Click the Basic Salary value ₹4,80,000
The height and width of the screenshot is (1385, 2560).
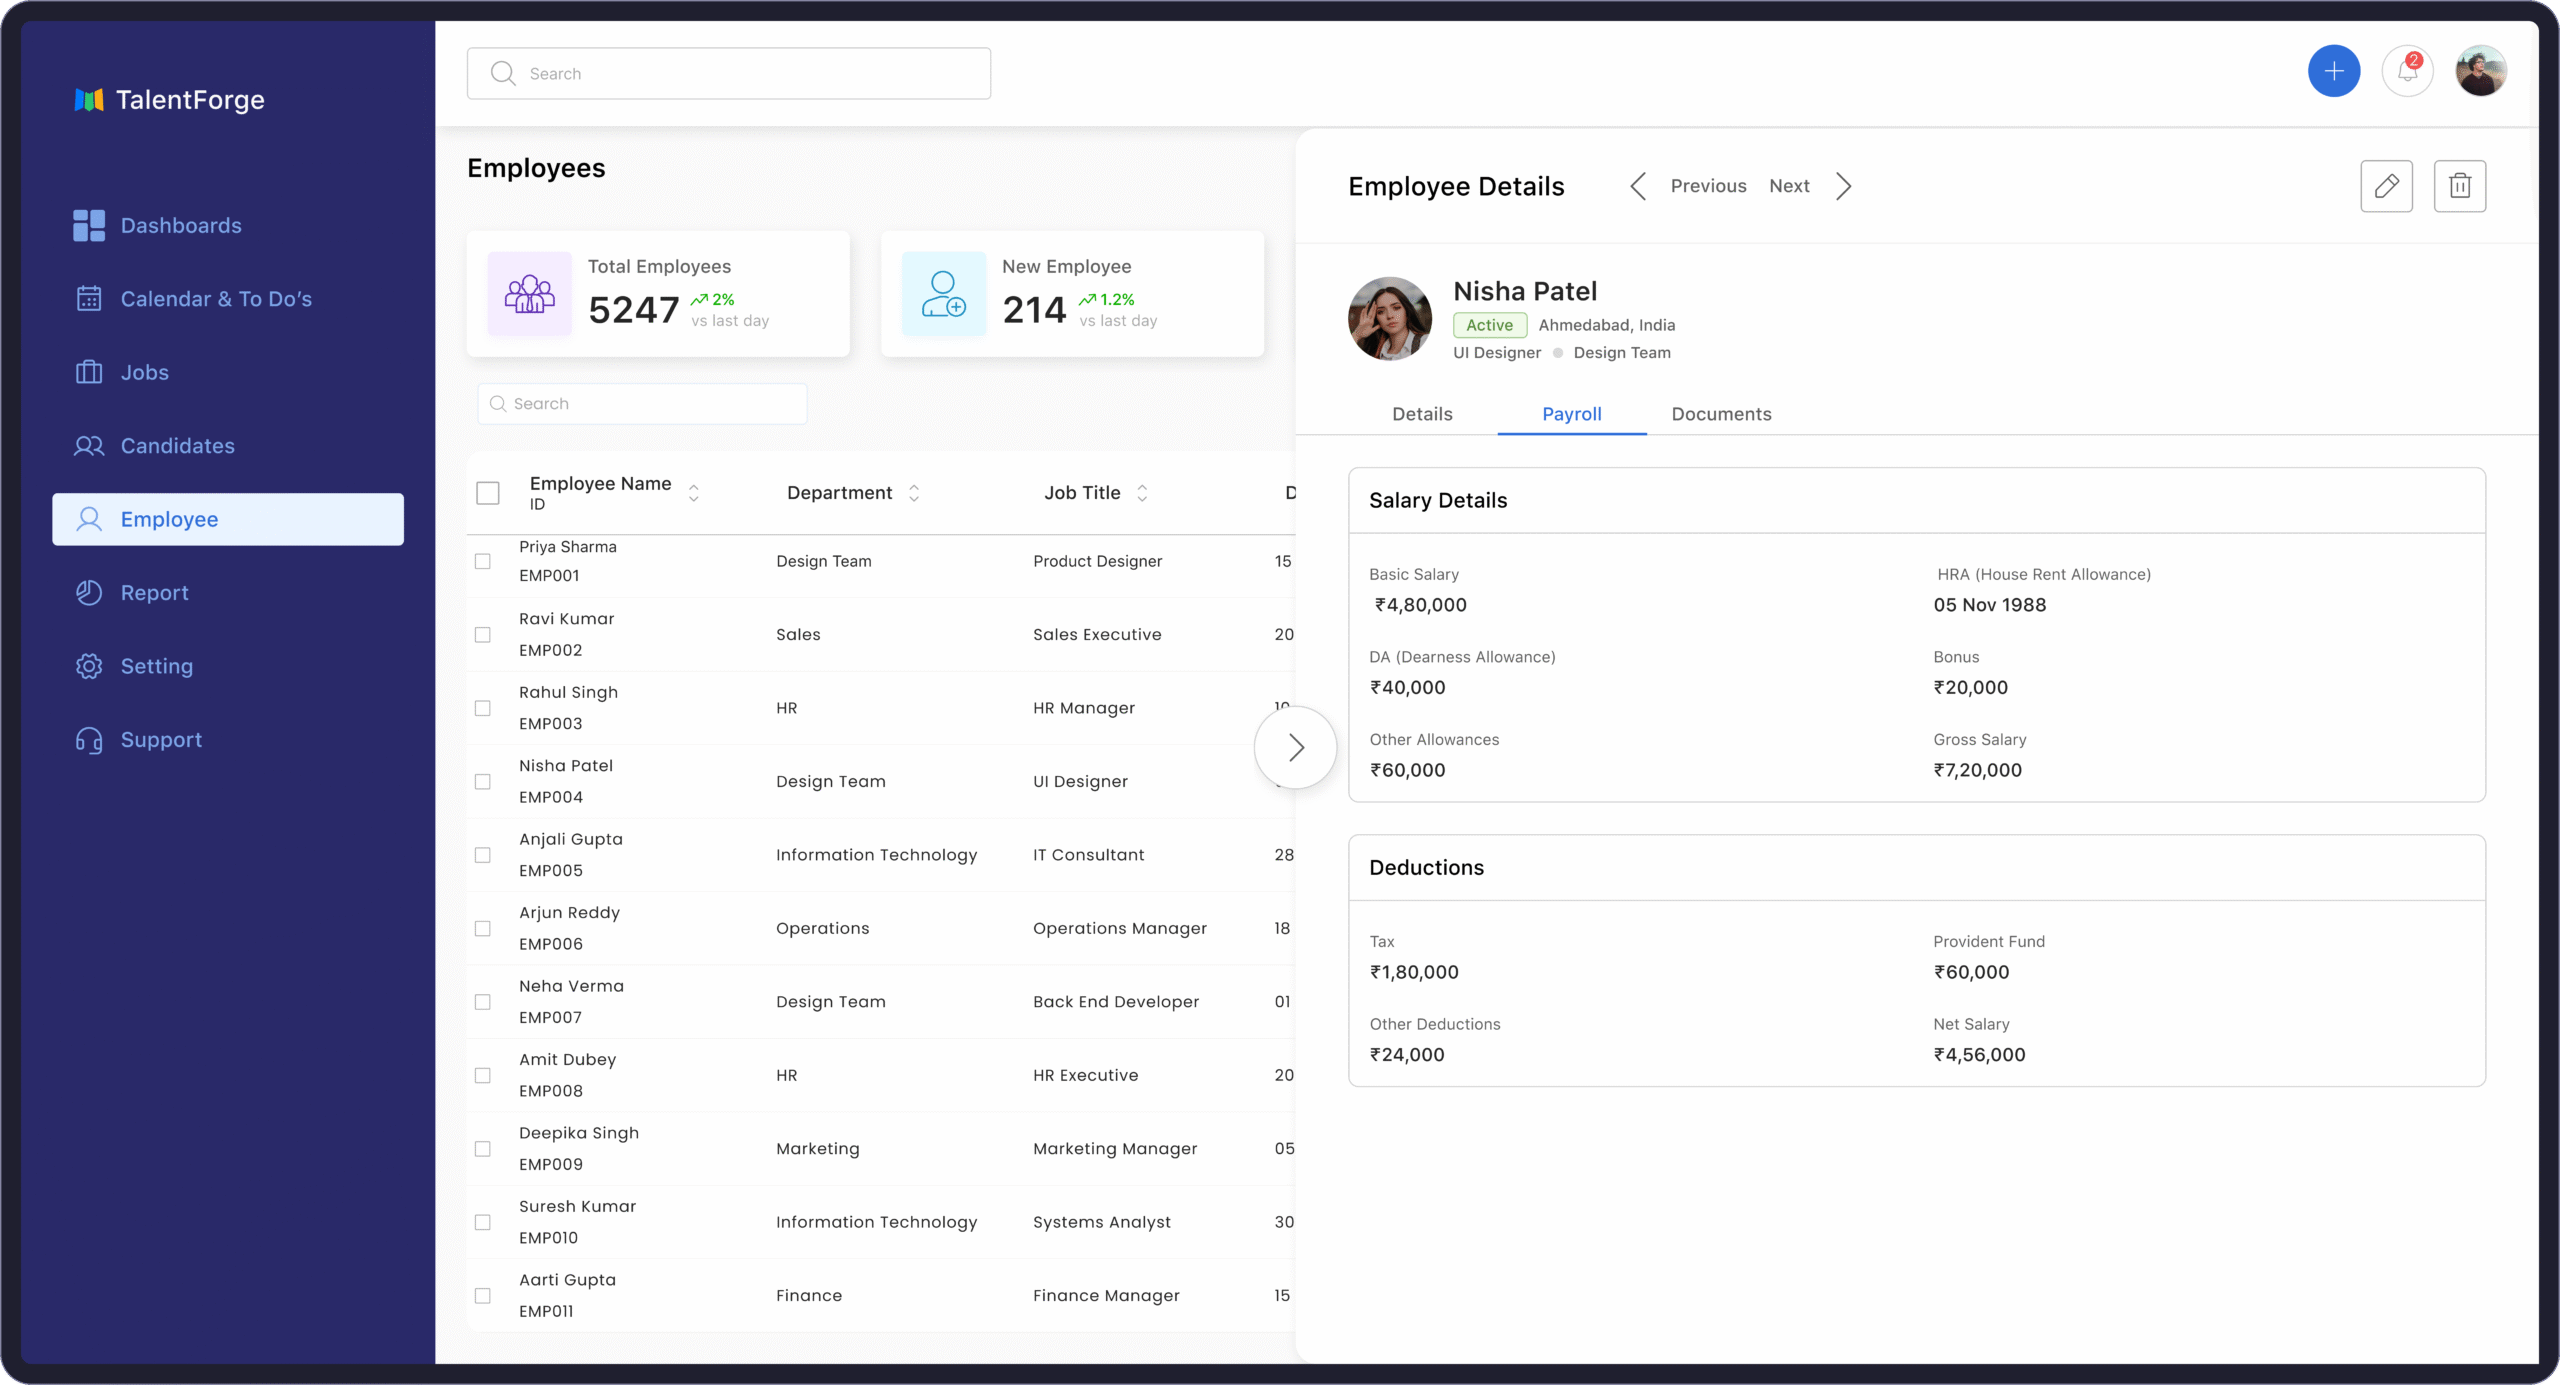(x=1420, y=605)
